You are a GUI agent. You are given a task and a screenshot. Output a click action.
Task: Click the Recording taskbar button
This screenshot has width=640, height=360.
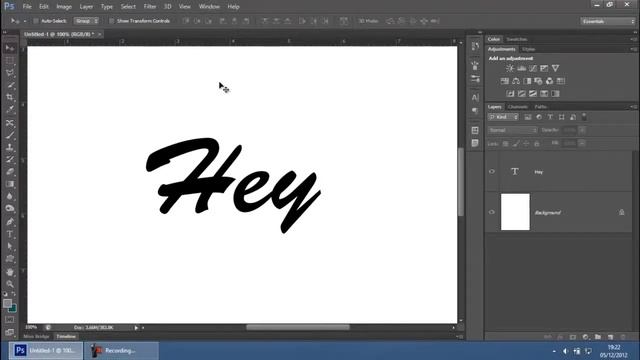[x=122, y=351]
